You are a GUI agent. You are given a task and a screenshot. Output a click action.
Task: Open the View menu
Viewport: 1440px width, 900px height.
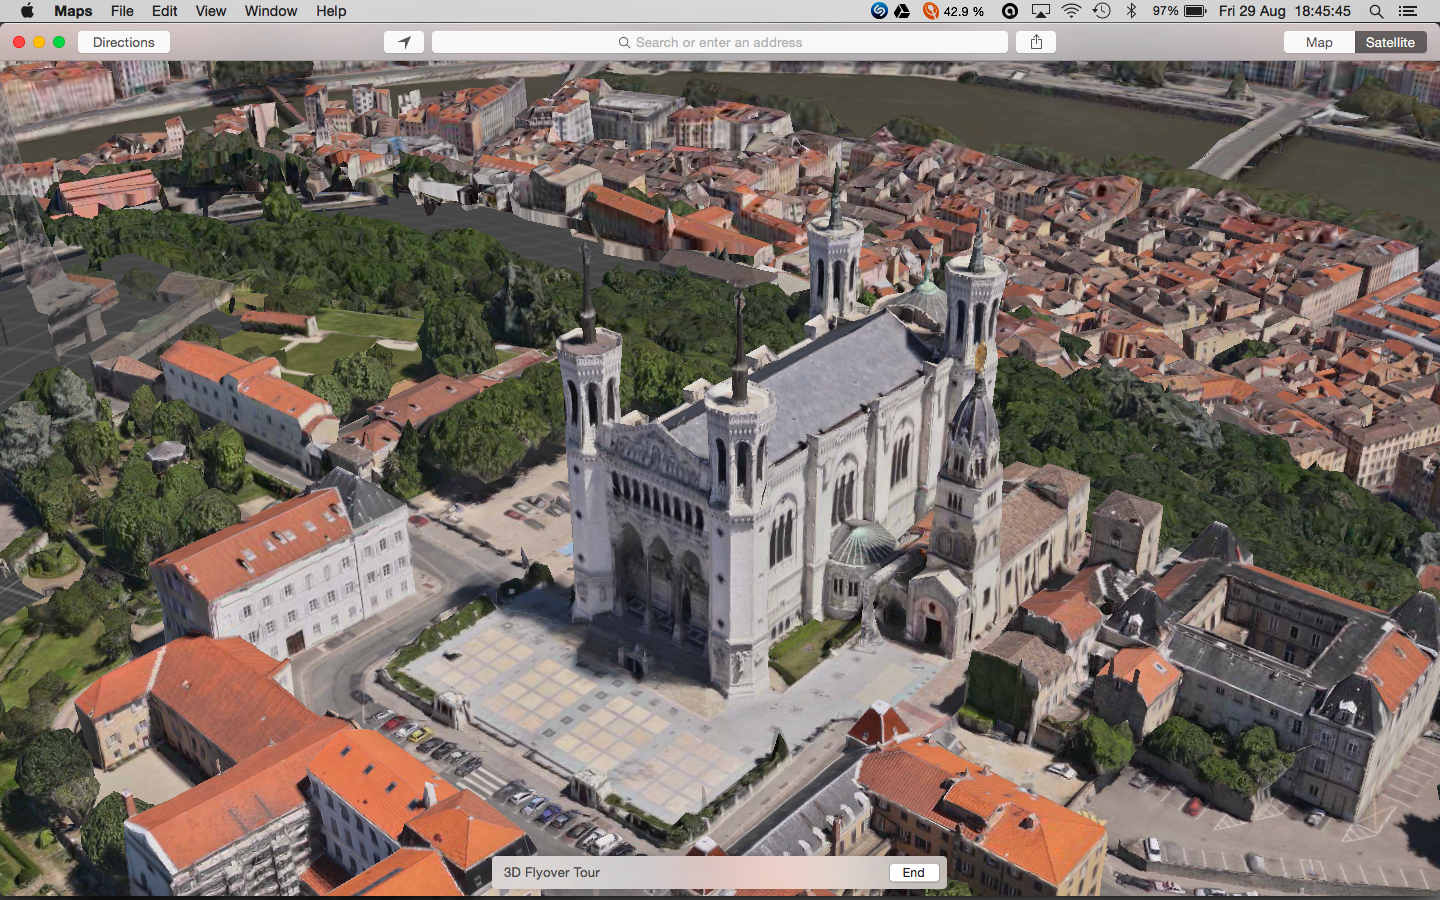(x=210, y=11)
